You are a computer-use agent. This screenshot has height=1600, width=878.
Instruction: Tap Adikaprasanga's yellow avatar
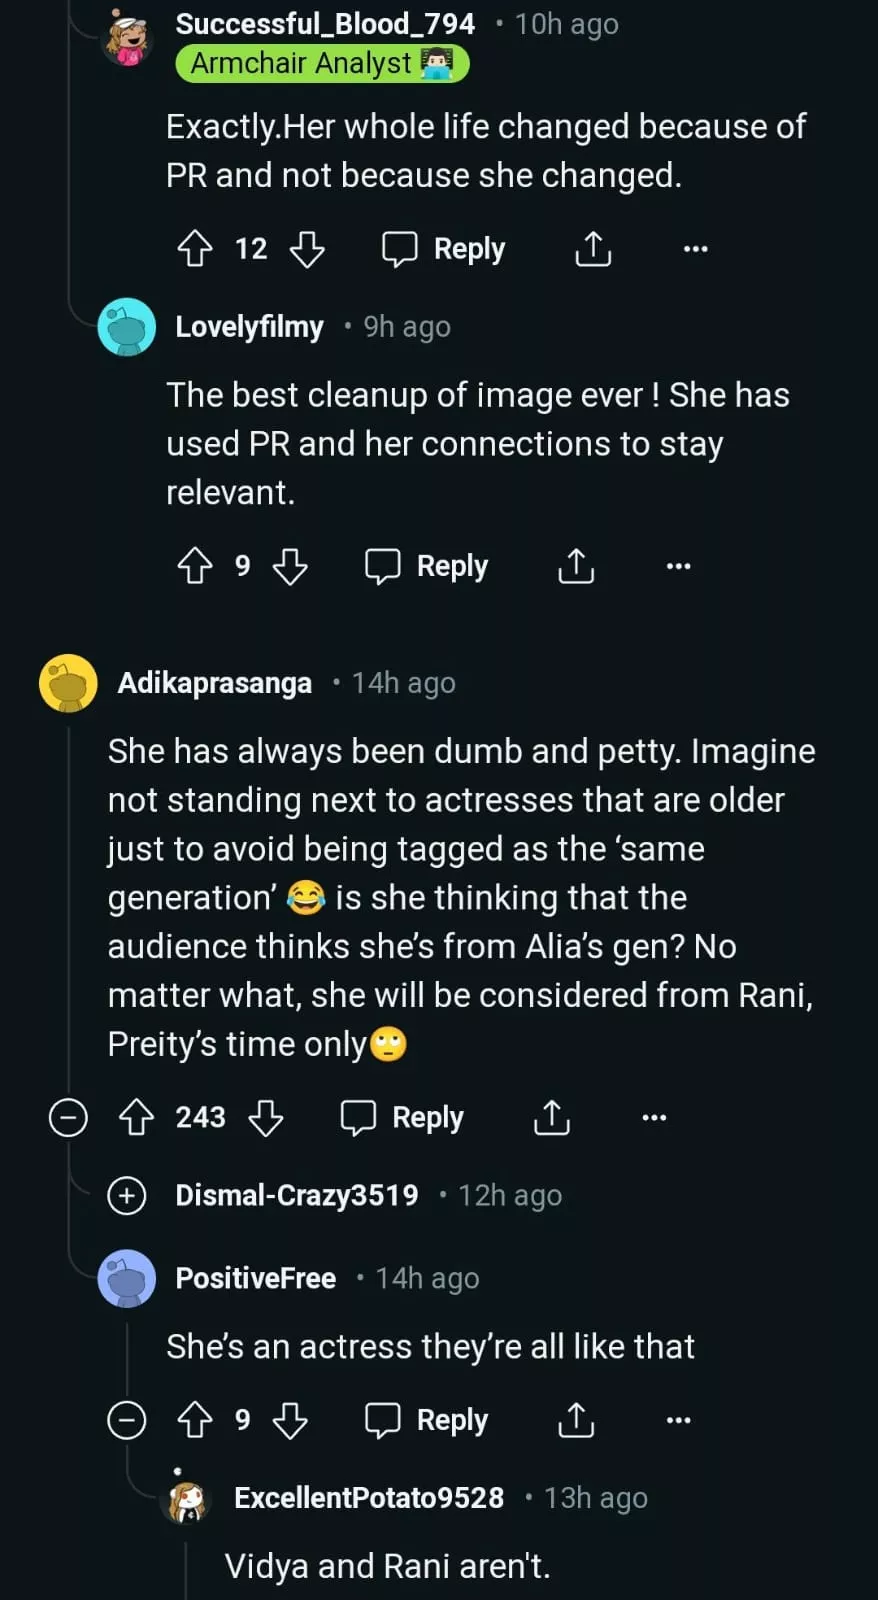click(x=68, y=683)
